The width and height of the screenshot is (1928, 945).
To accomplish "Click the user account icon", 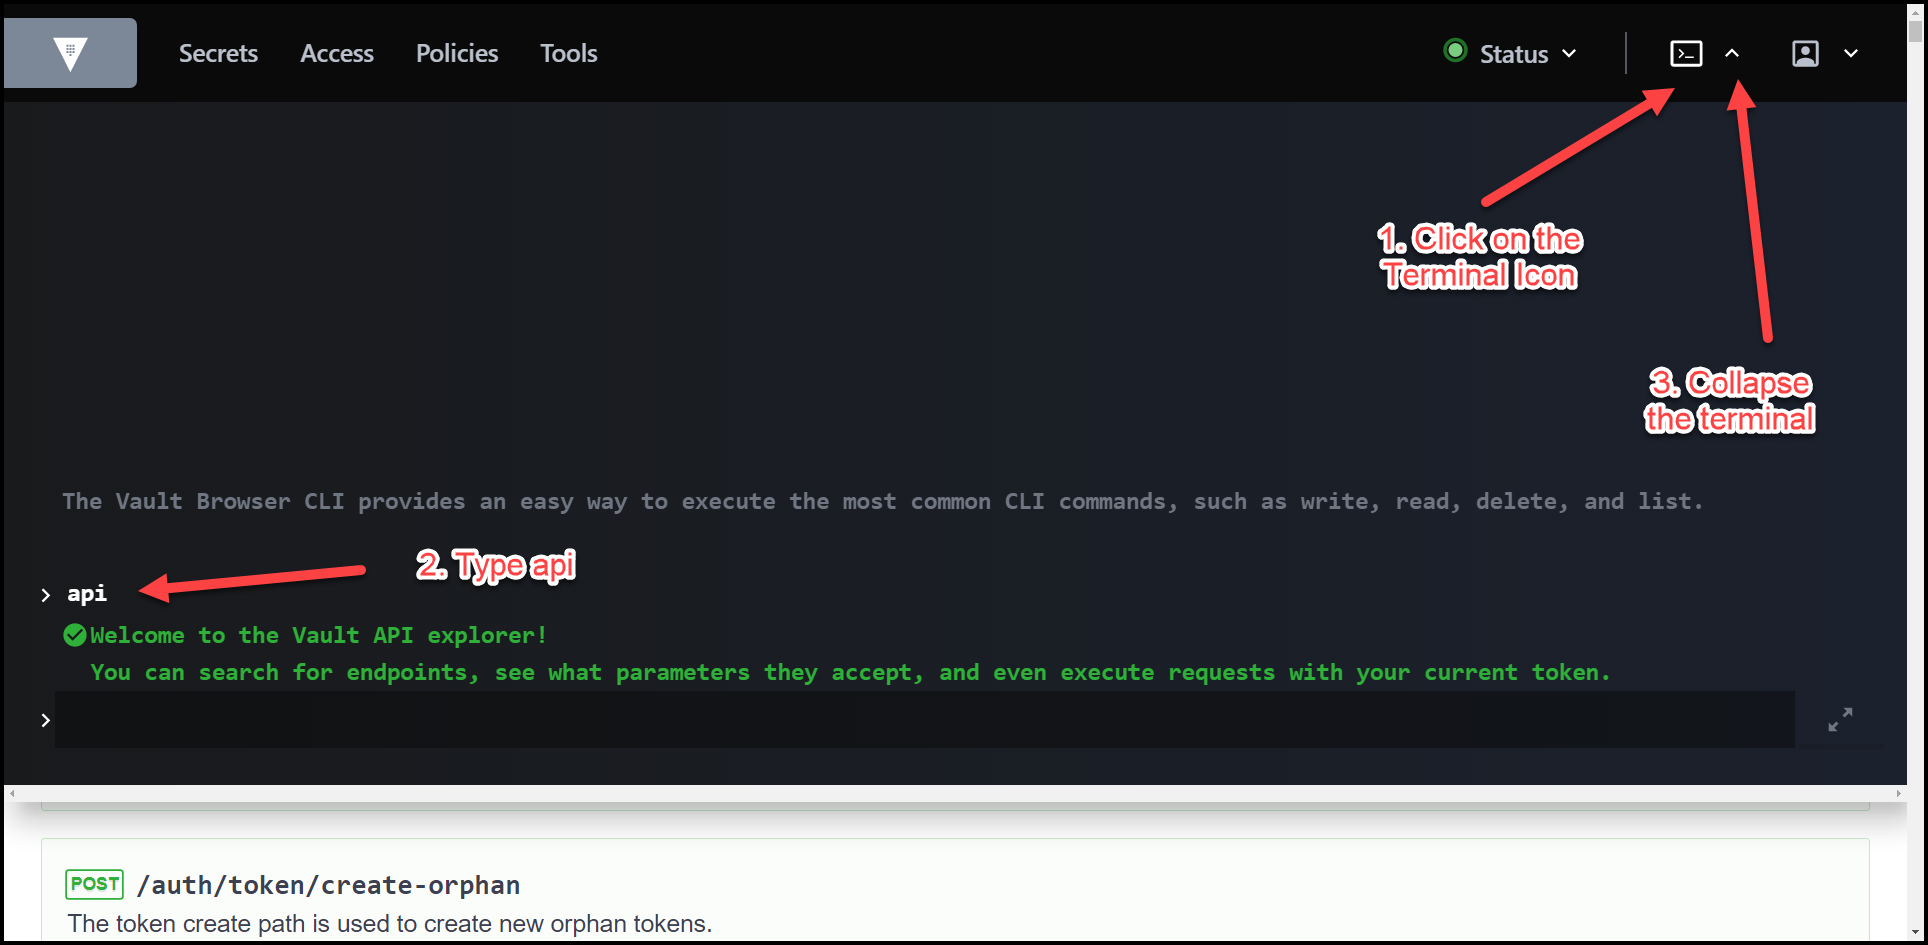I will pos(1805,53).
